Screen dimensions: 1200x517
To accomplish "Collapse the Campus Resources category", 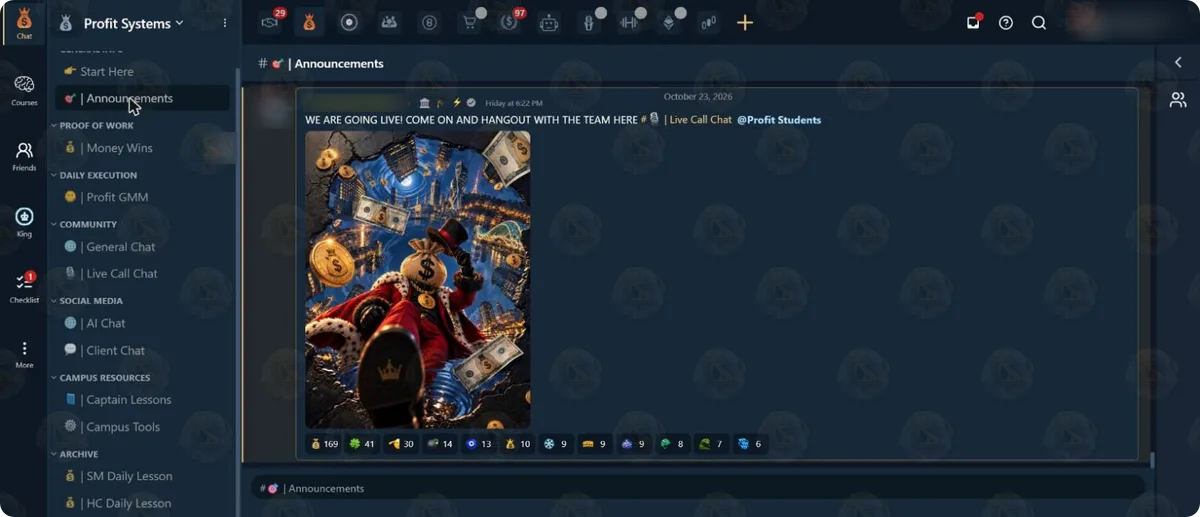I will (x=100, y=378).
